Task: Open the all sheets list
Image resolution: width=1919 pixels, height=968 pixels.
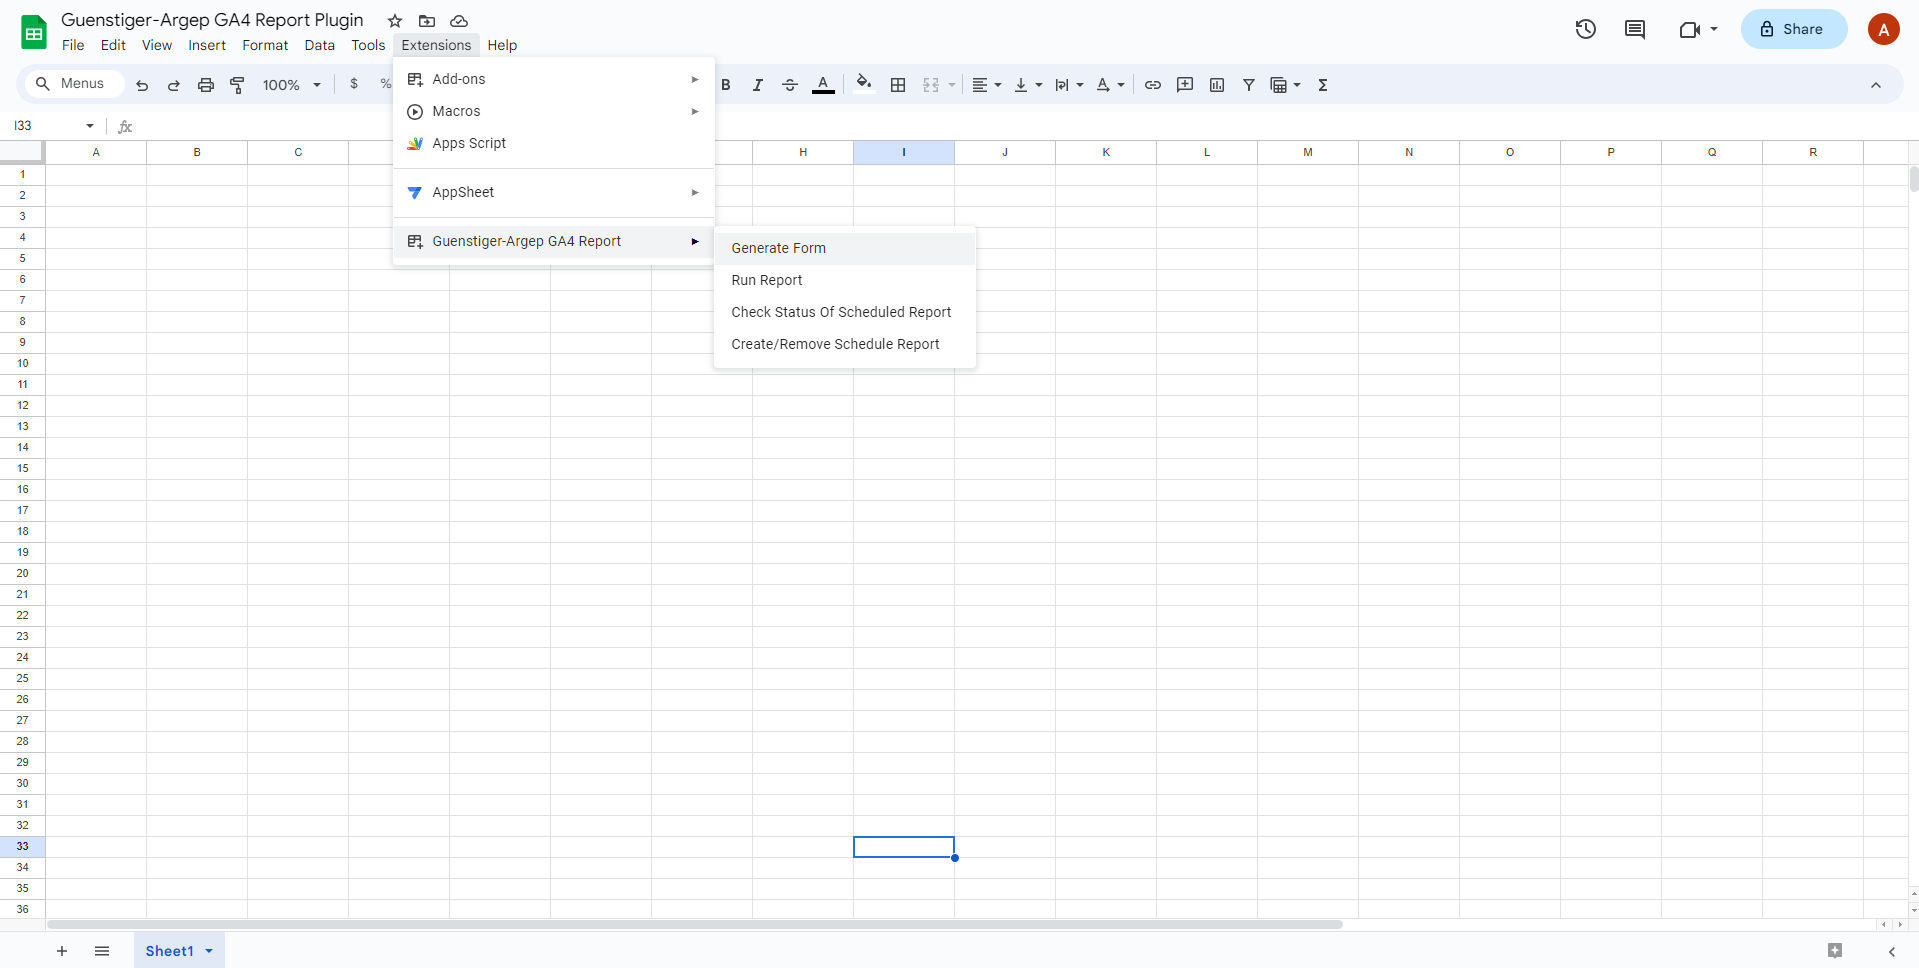Action: point(102,951)
